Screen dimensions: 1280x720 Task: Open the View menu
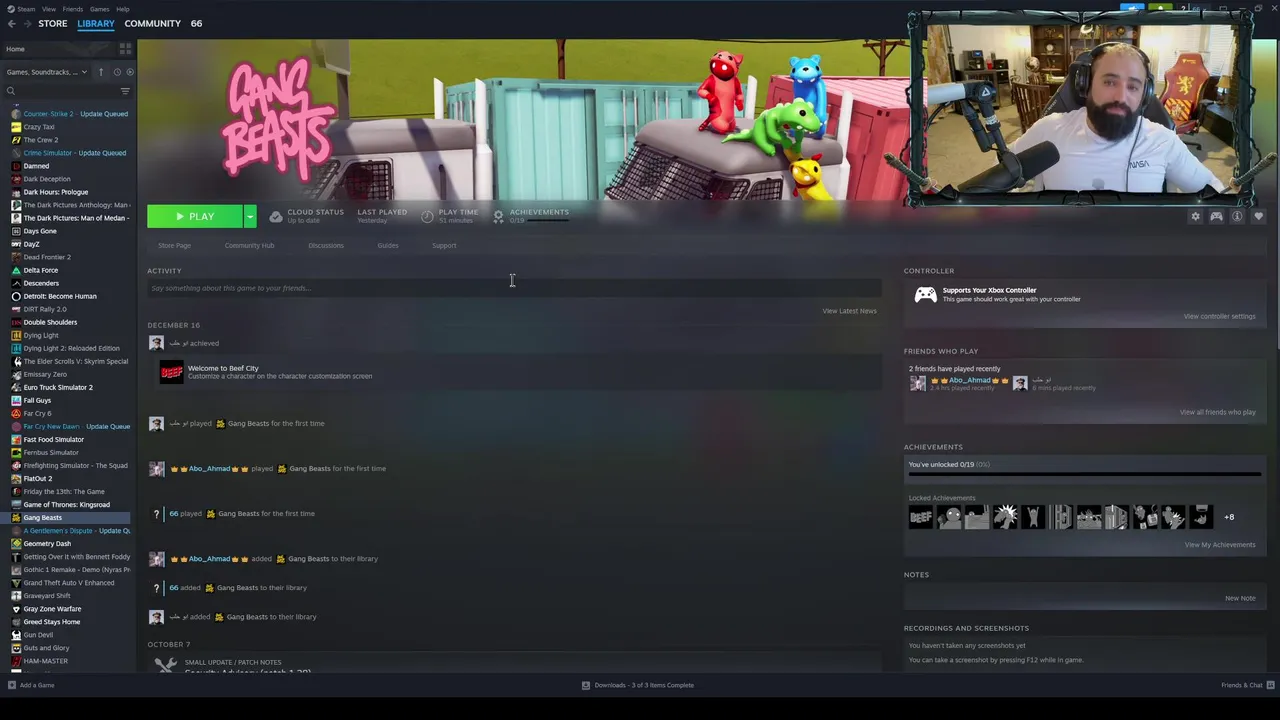tap(48, 9)
